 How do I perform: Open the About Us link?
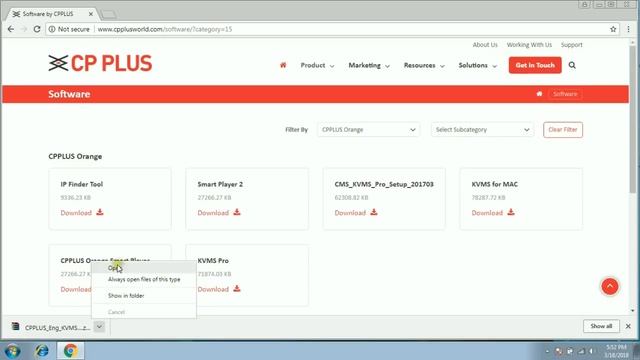pos(485,45)
